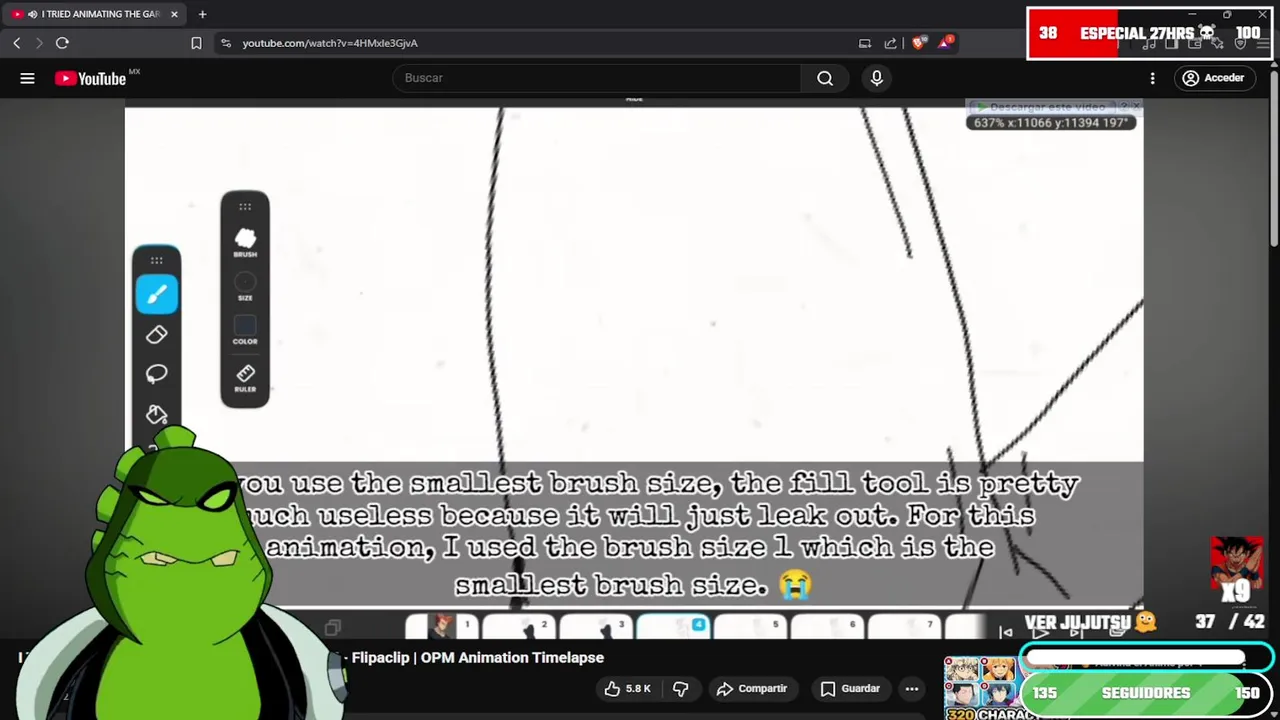
Task: Click the search magnifier button
Action: (x=825, y=78)
